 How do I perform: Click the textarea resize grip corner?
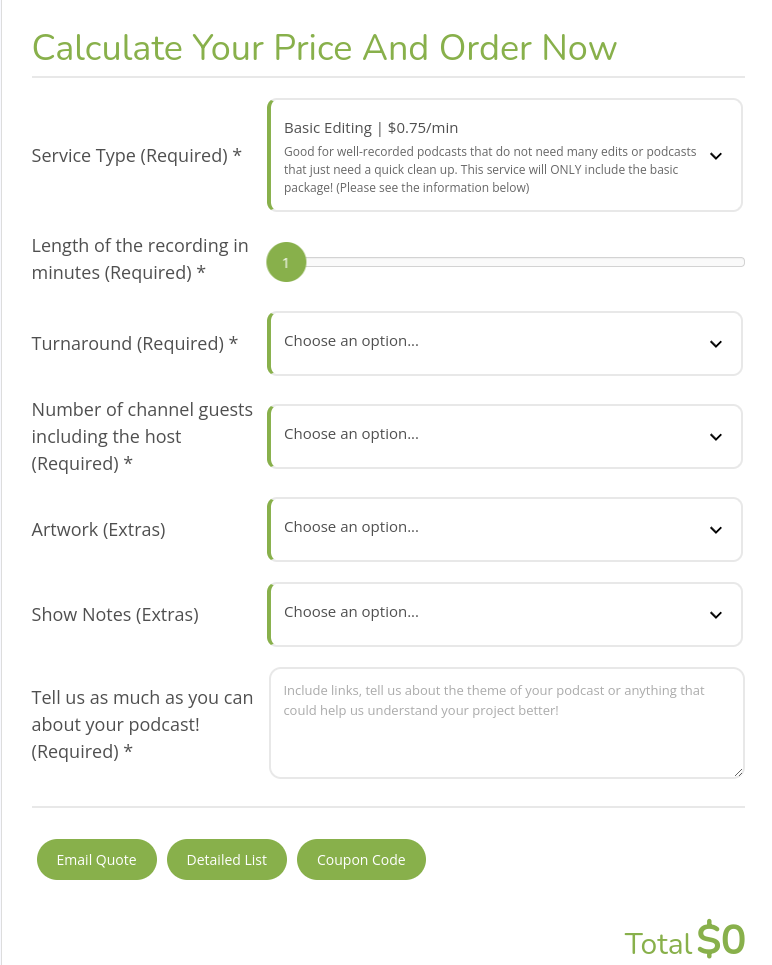(x=738, y=772)
